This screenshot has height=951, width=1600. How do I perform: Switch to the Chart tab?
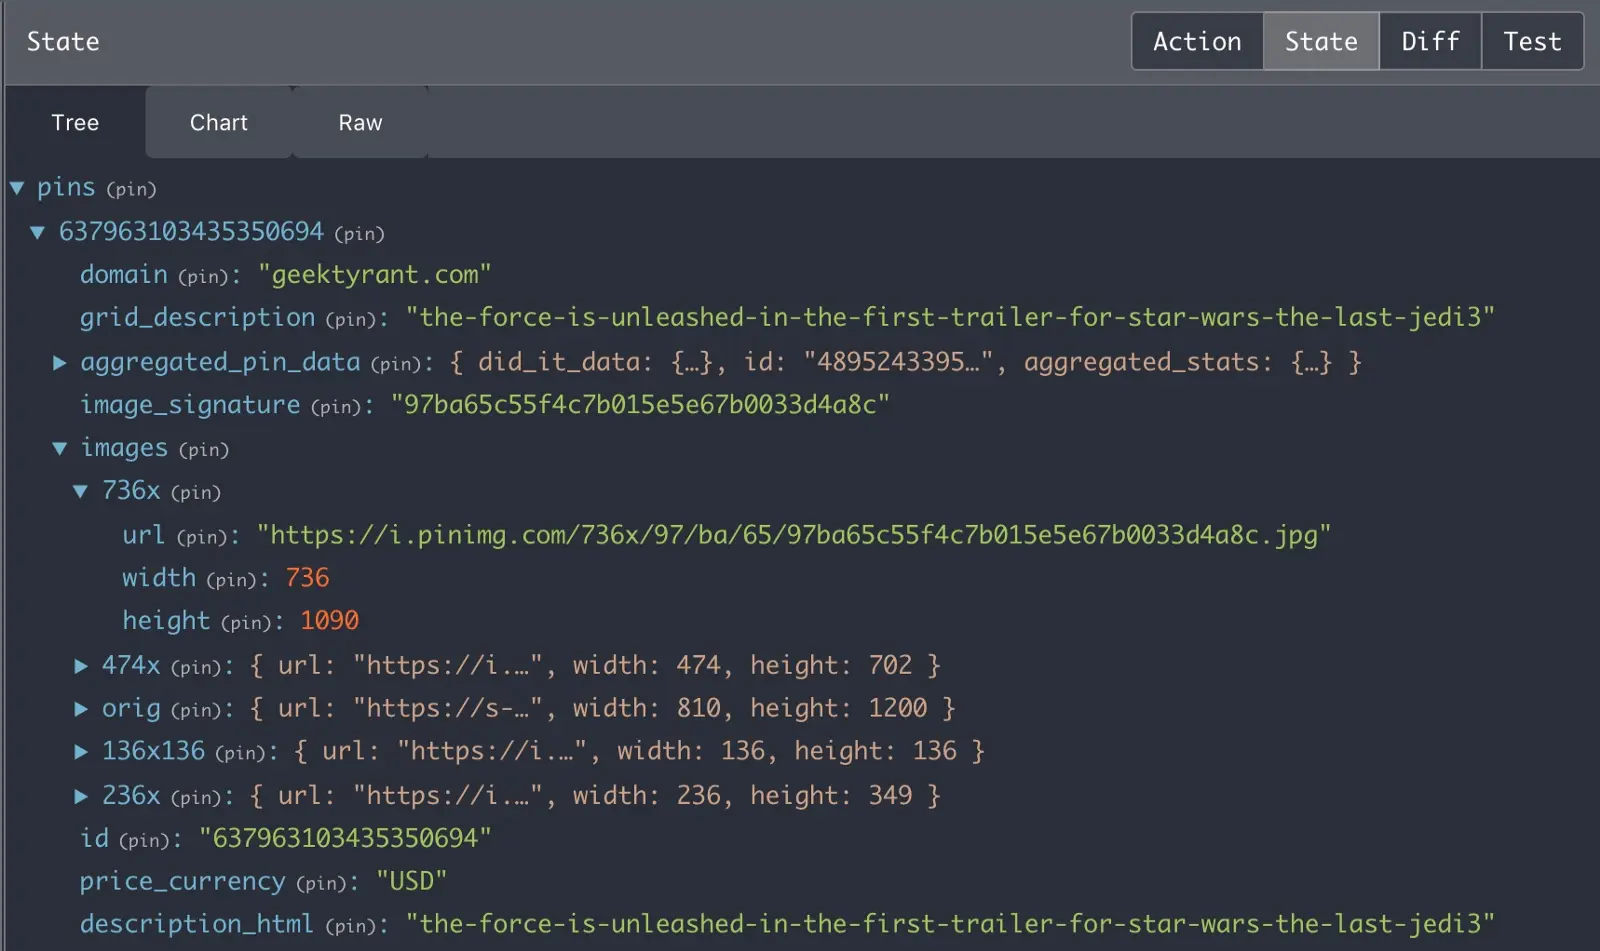218,122
